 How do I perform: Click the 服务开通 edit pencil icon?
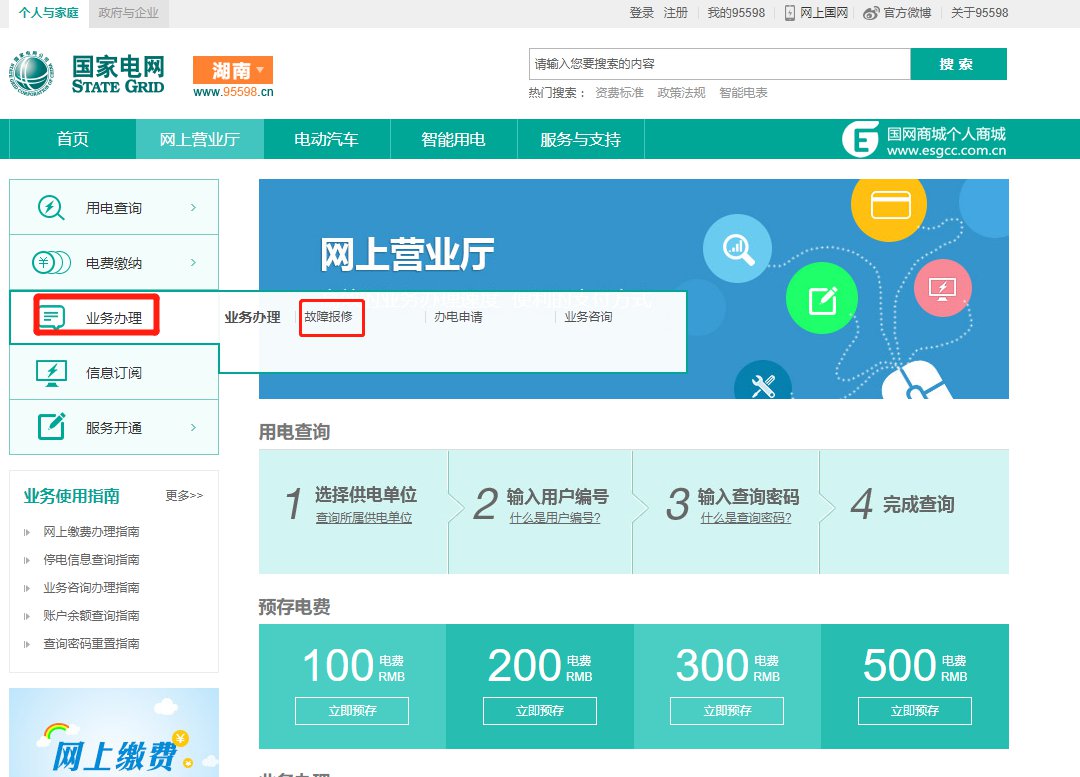[x=52, y=427]
